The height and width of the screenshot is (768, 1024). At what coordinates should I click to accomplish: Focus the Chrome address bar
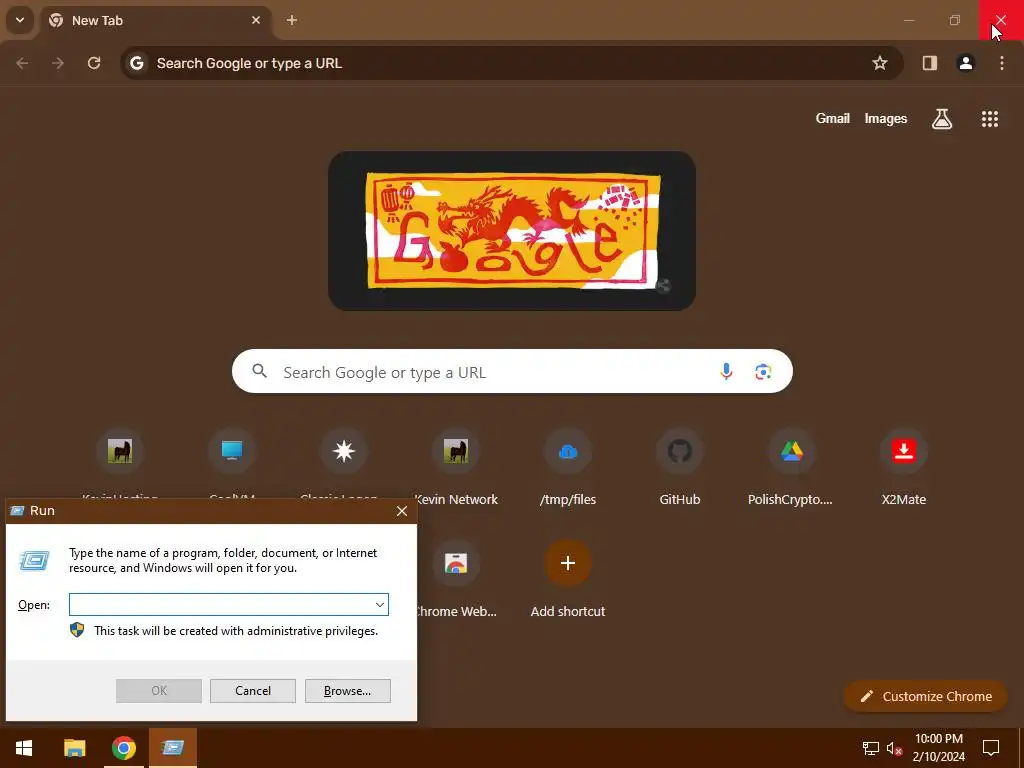click(511, 63)
